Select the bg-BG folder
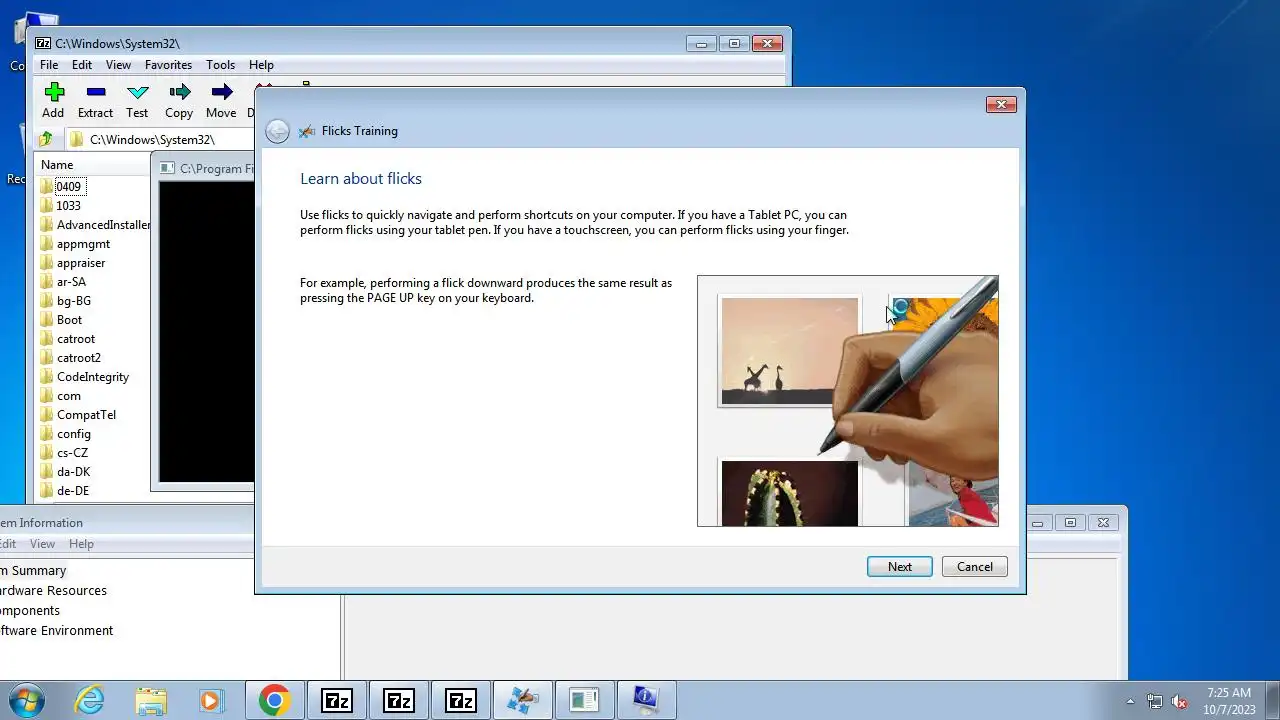Screen dimensions: 1280x720 click(74, 300)
